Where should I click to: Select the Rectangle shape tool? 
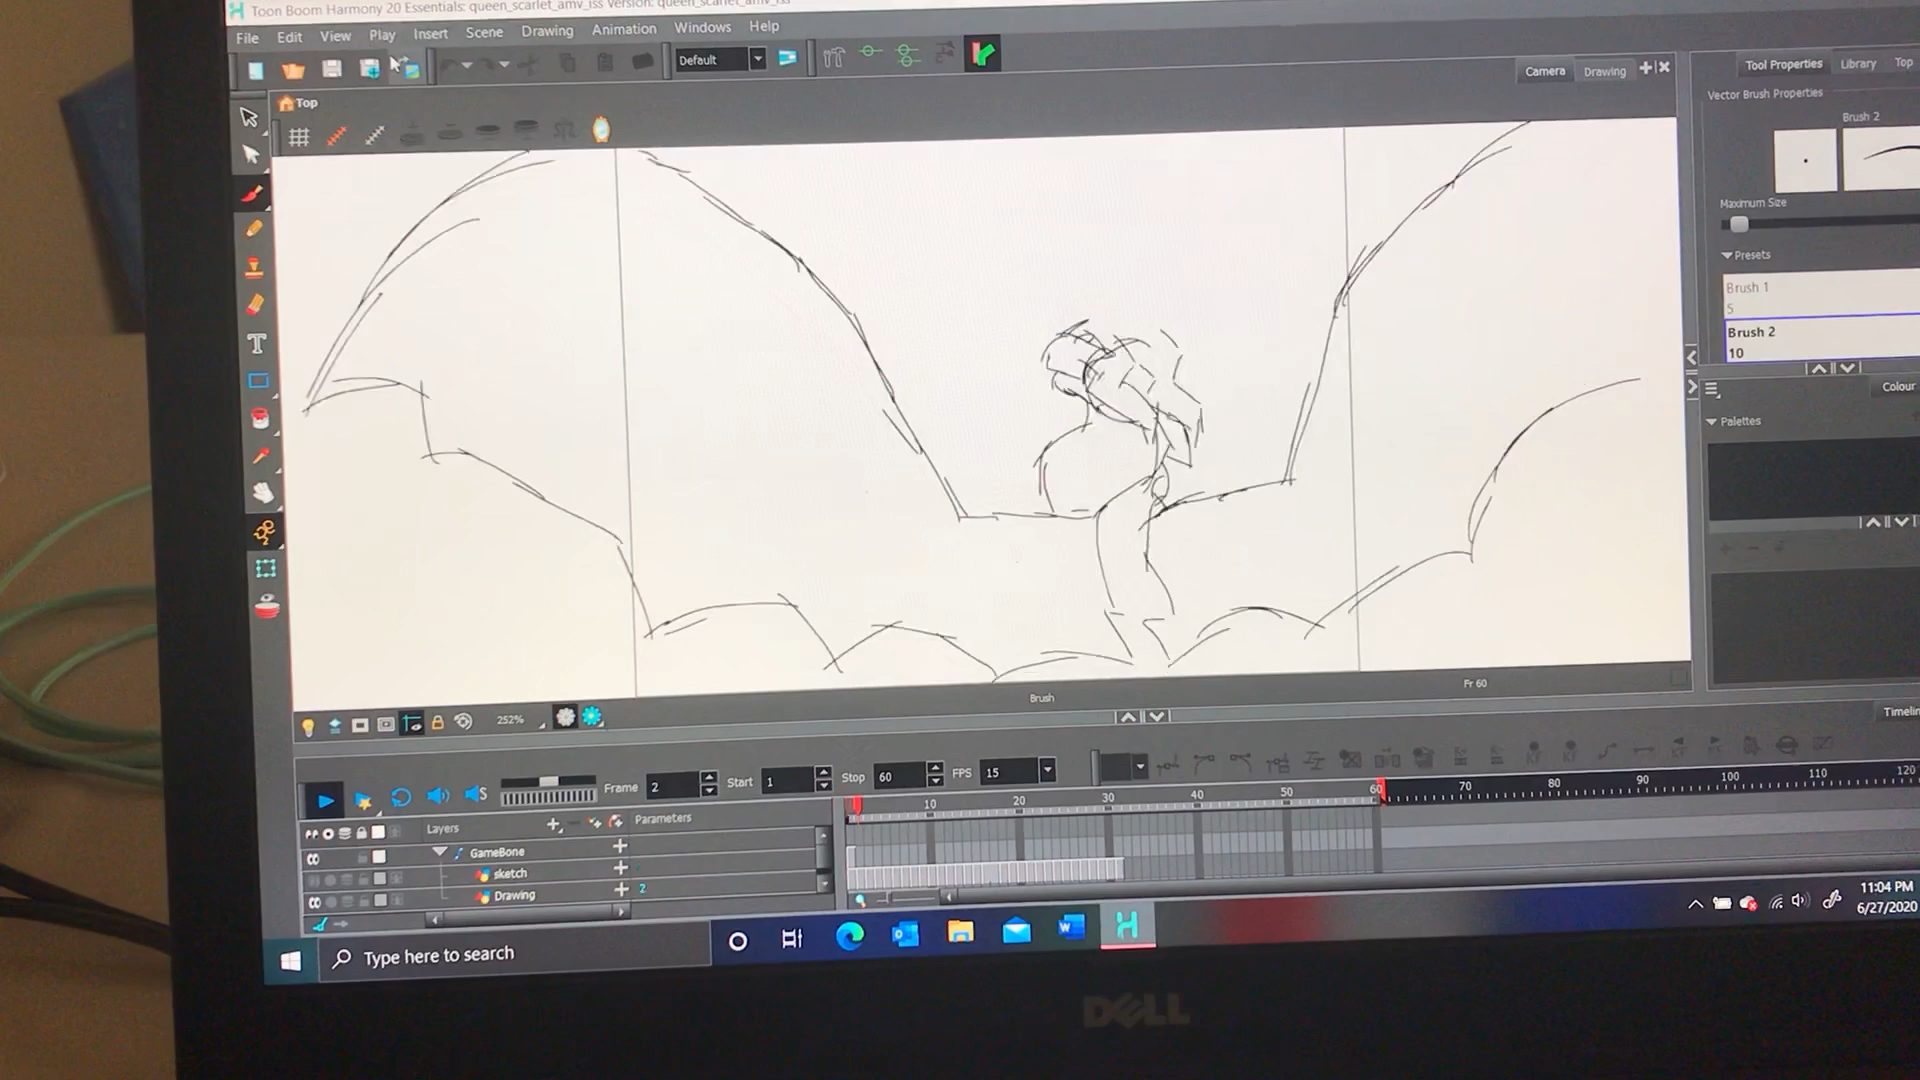pos(258,380)
